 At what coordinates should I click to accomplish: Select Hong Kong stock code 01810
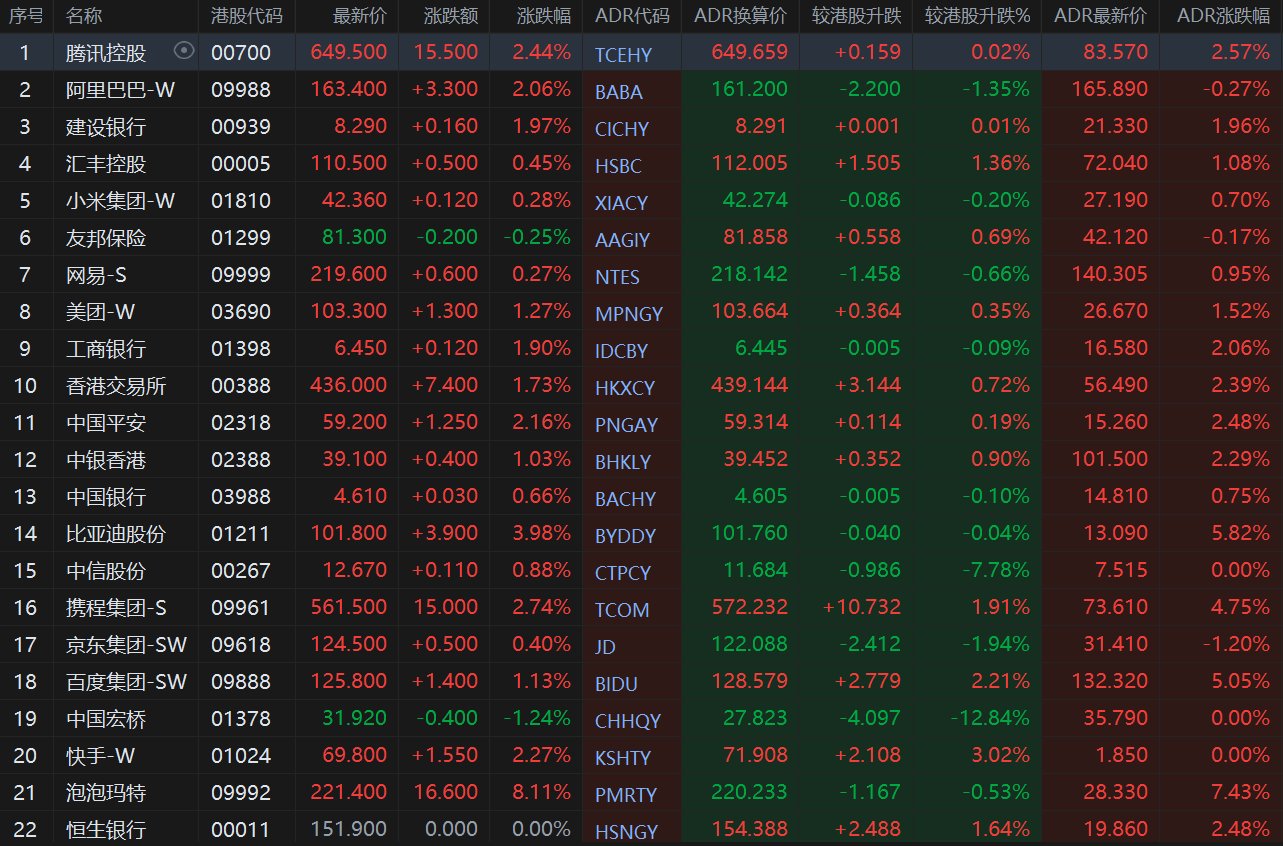point(241,201)
